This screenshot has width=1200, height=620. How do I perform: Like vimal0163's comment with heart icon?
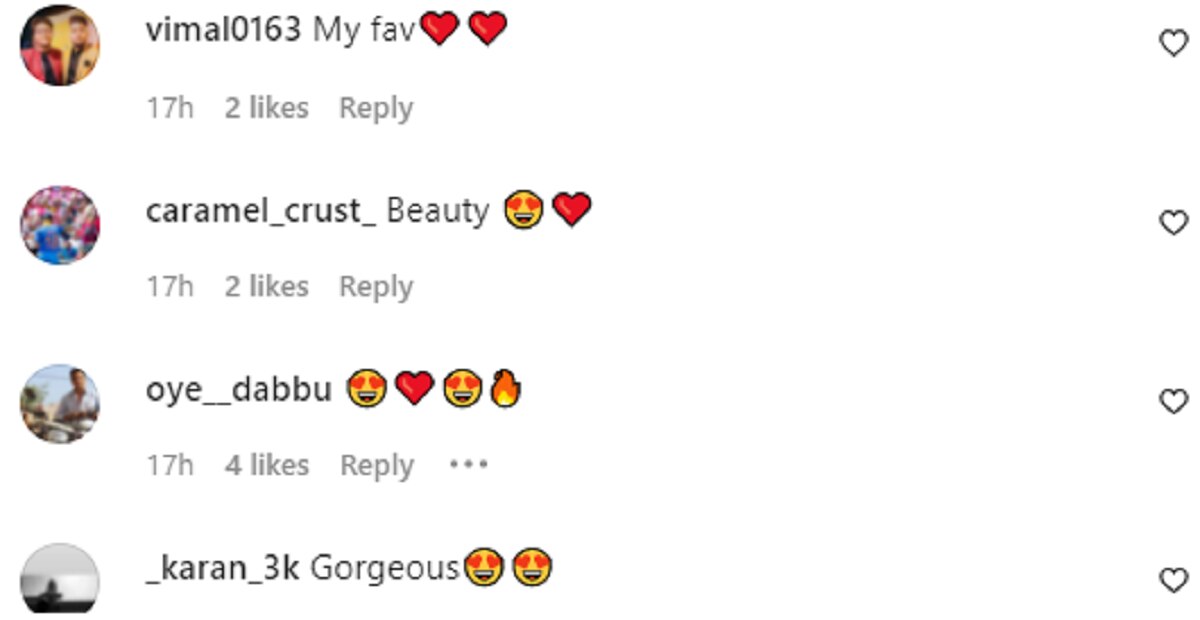pyautogui.click(x=1172, y=43)
